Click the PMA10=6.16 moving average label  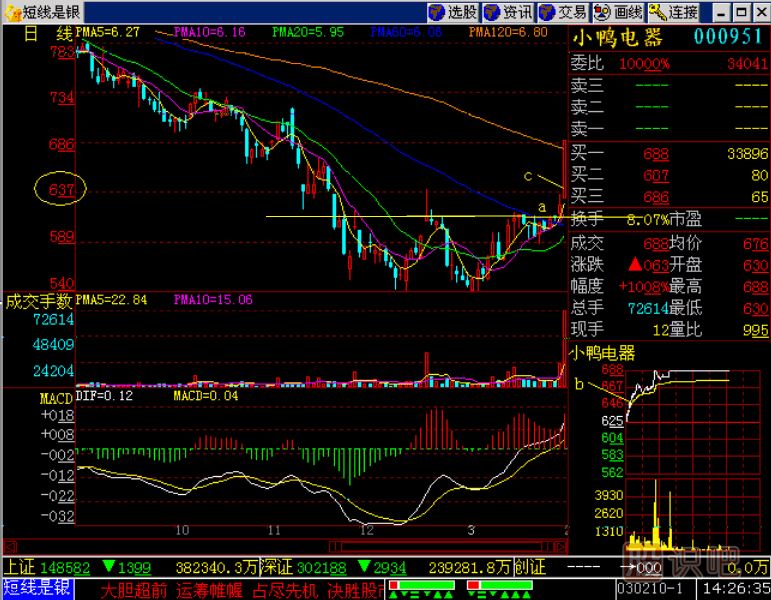(x=210, y=32)
